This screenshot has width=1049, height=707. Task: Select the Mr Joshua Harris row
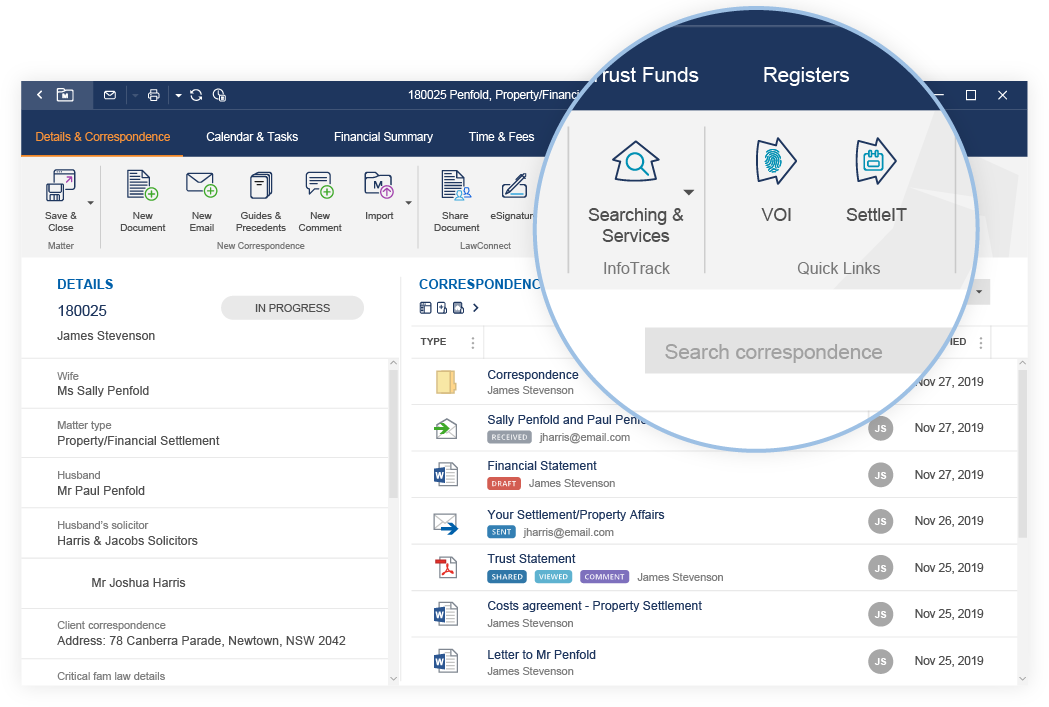(x=205, y=583)
